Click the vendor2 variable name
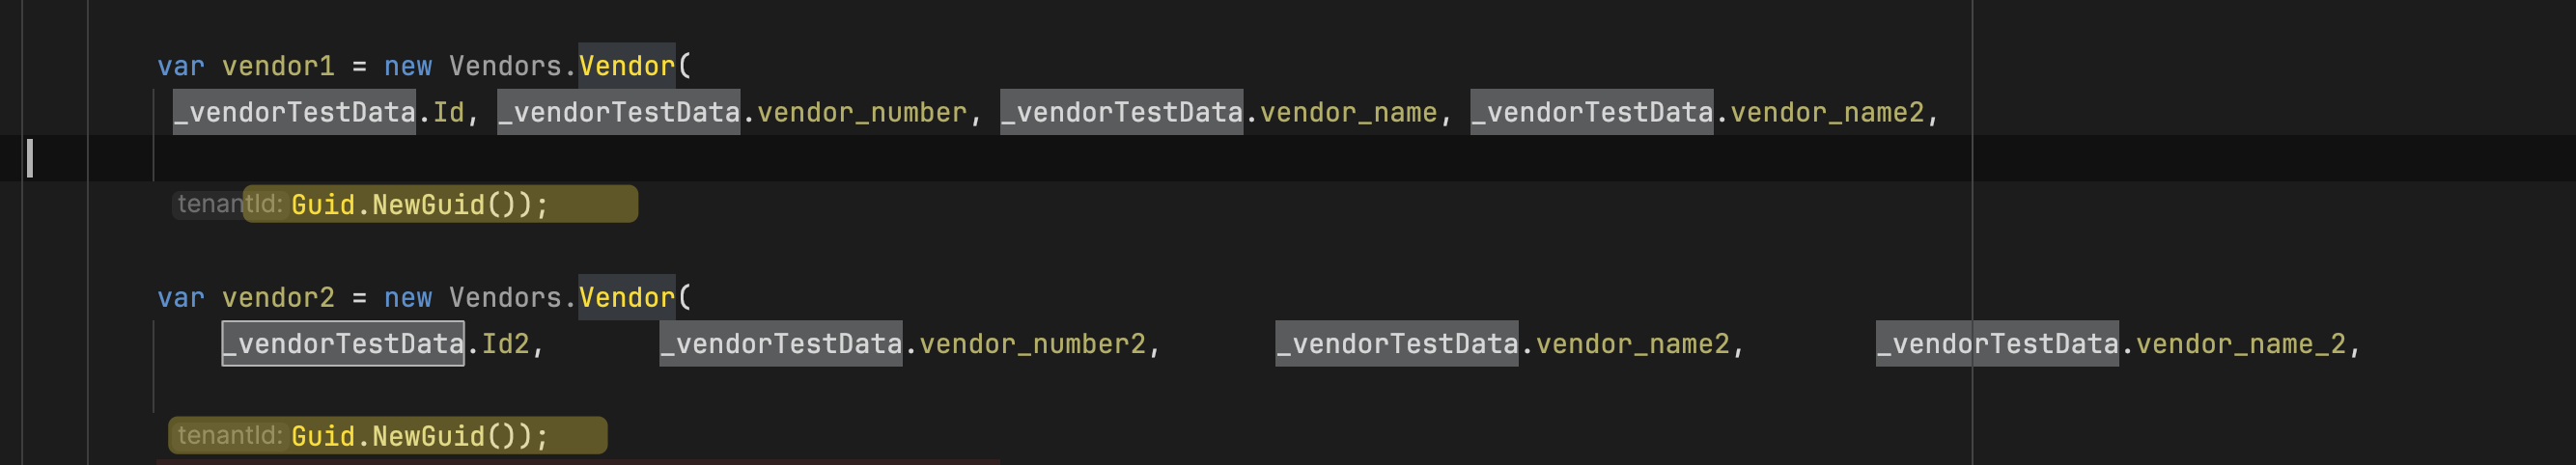 click(278, 298)
